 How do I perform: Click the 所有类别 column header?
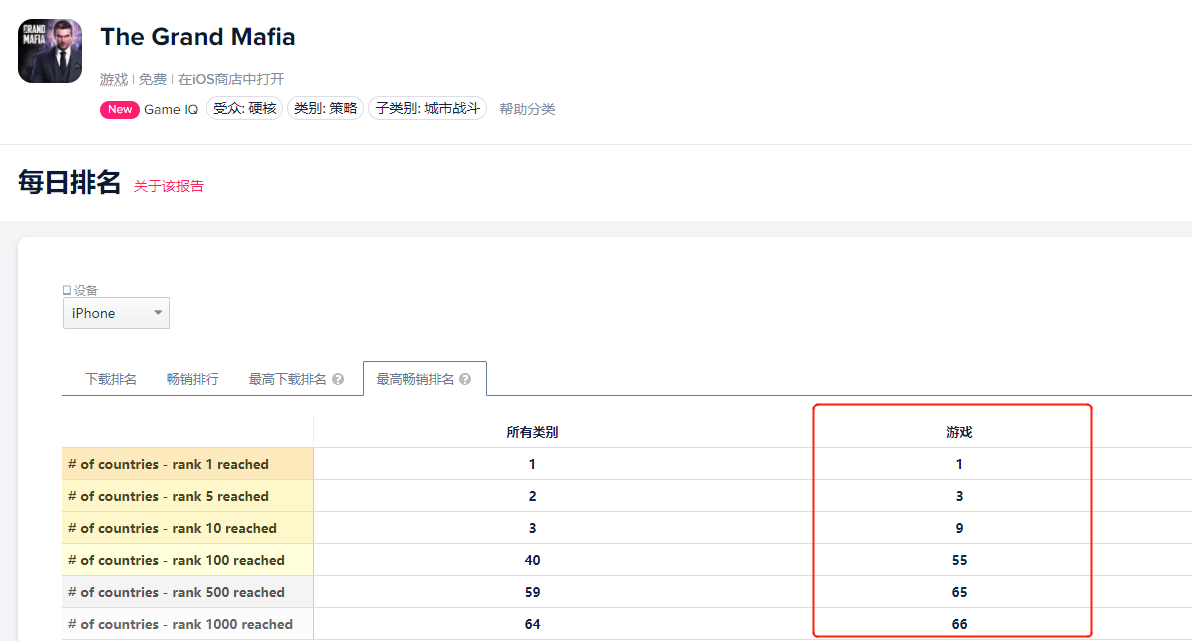pyautogui.click(x=532, y=432)
